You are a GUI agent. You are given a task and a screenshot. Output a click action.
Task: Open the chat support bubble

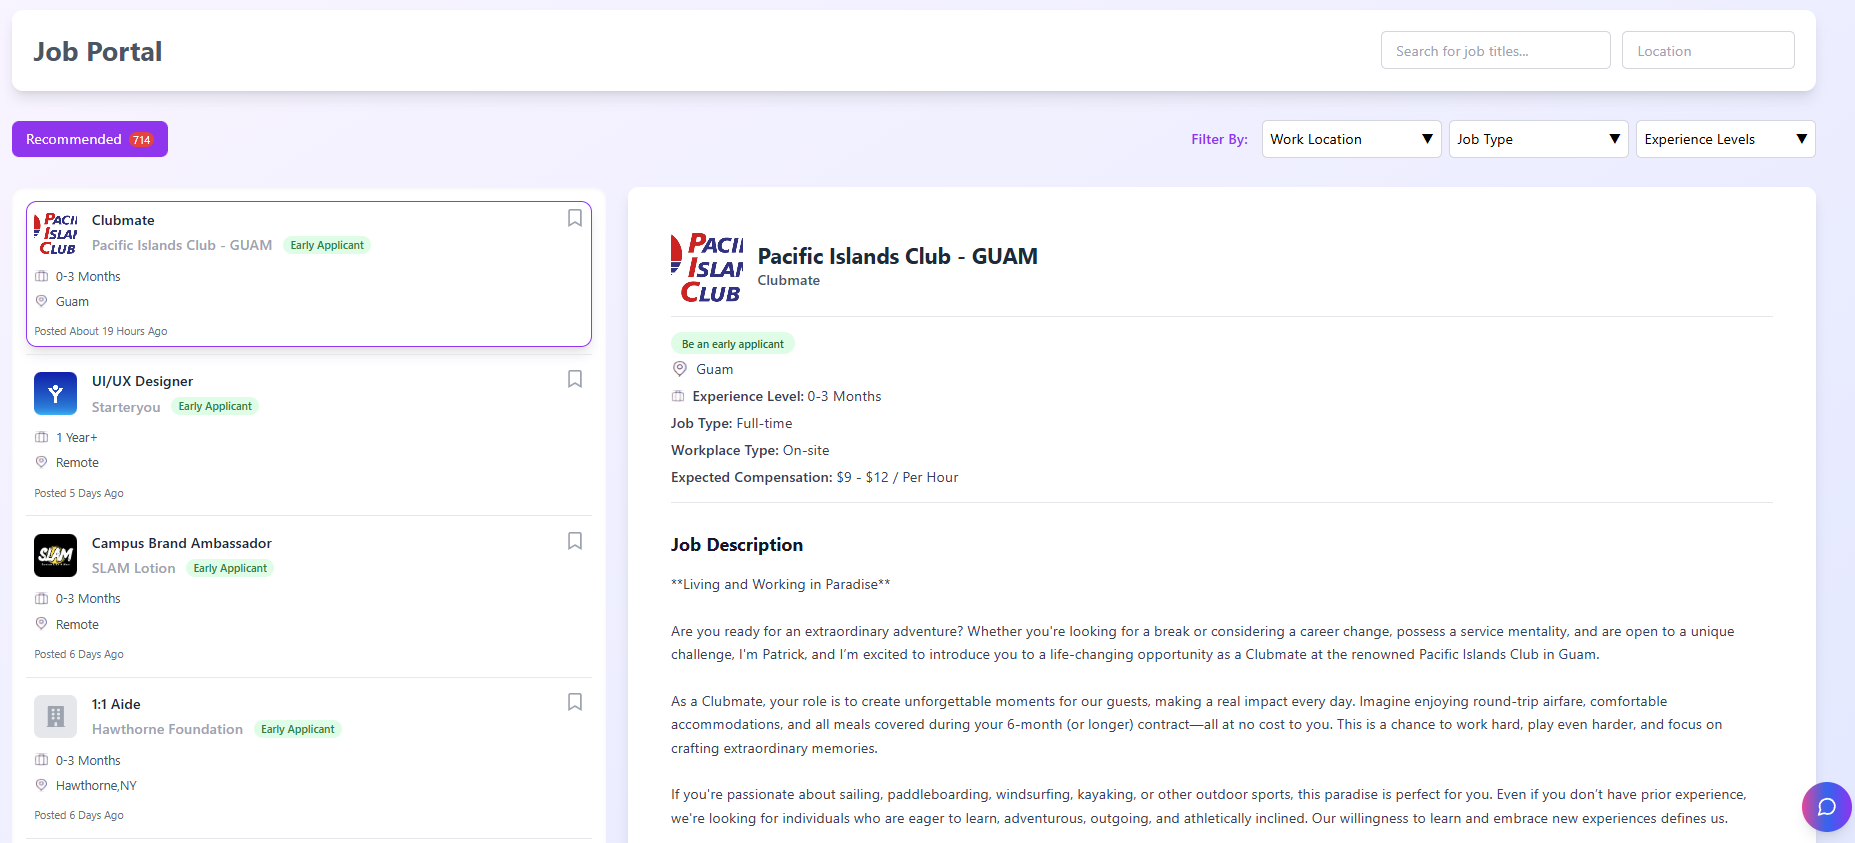point(1826,807)
